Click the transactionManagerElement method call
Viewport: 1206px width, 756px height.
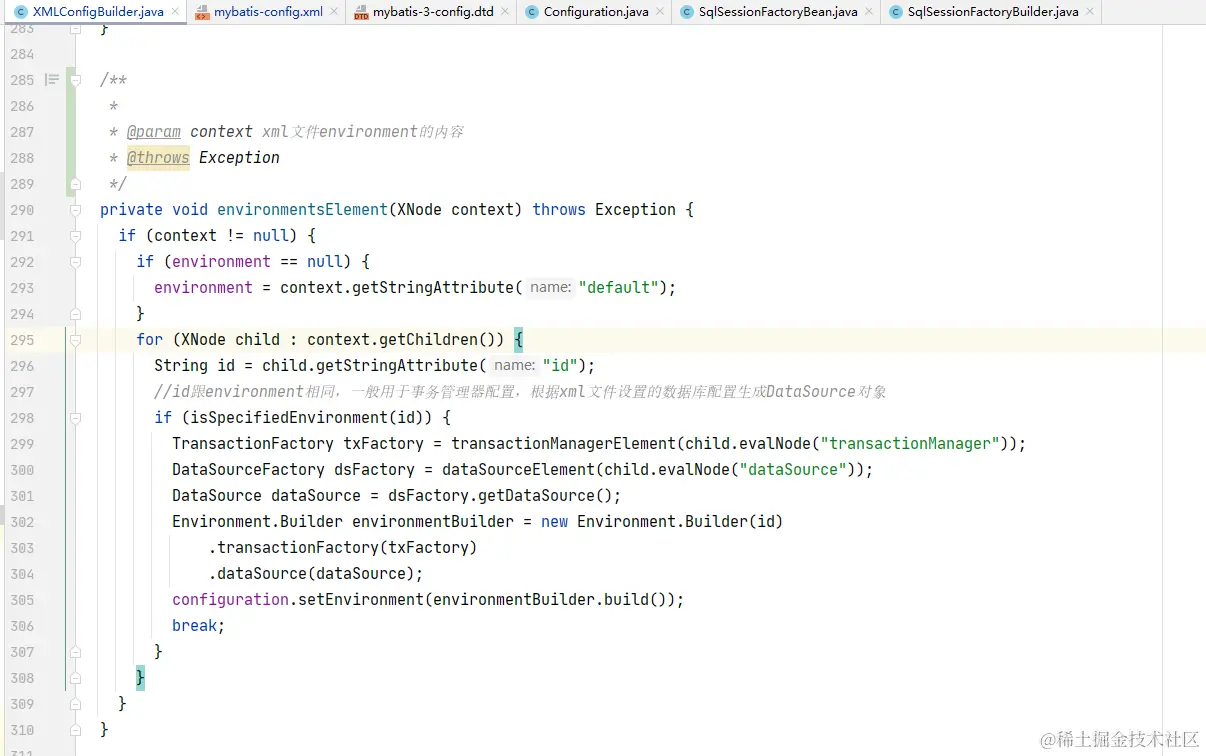tap(563, 444)
